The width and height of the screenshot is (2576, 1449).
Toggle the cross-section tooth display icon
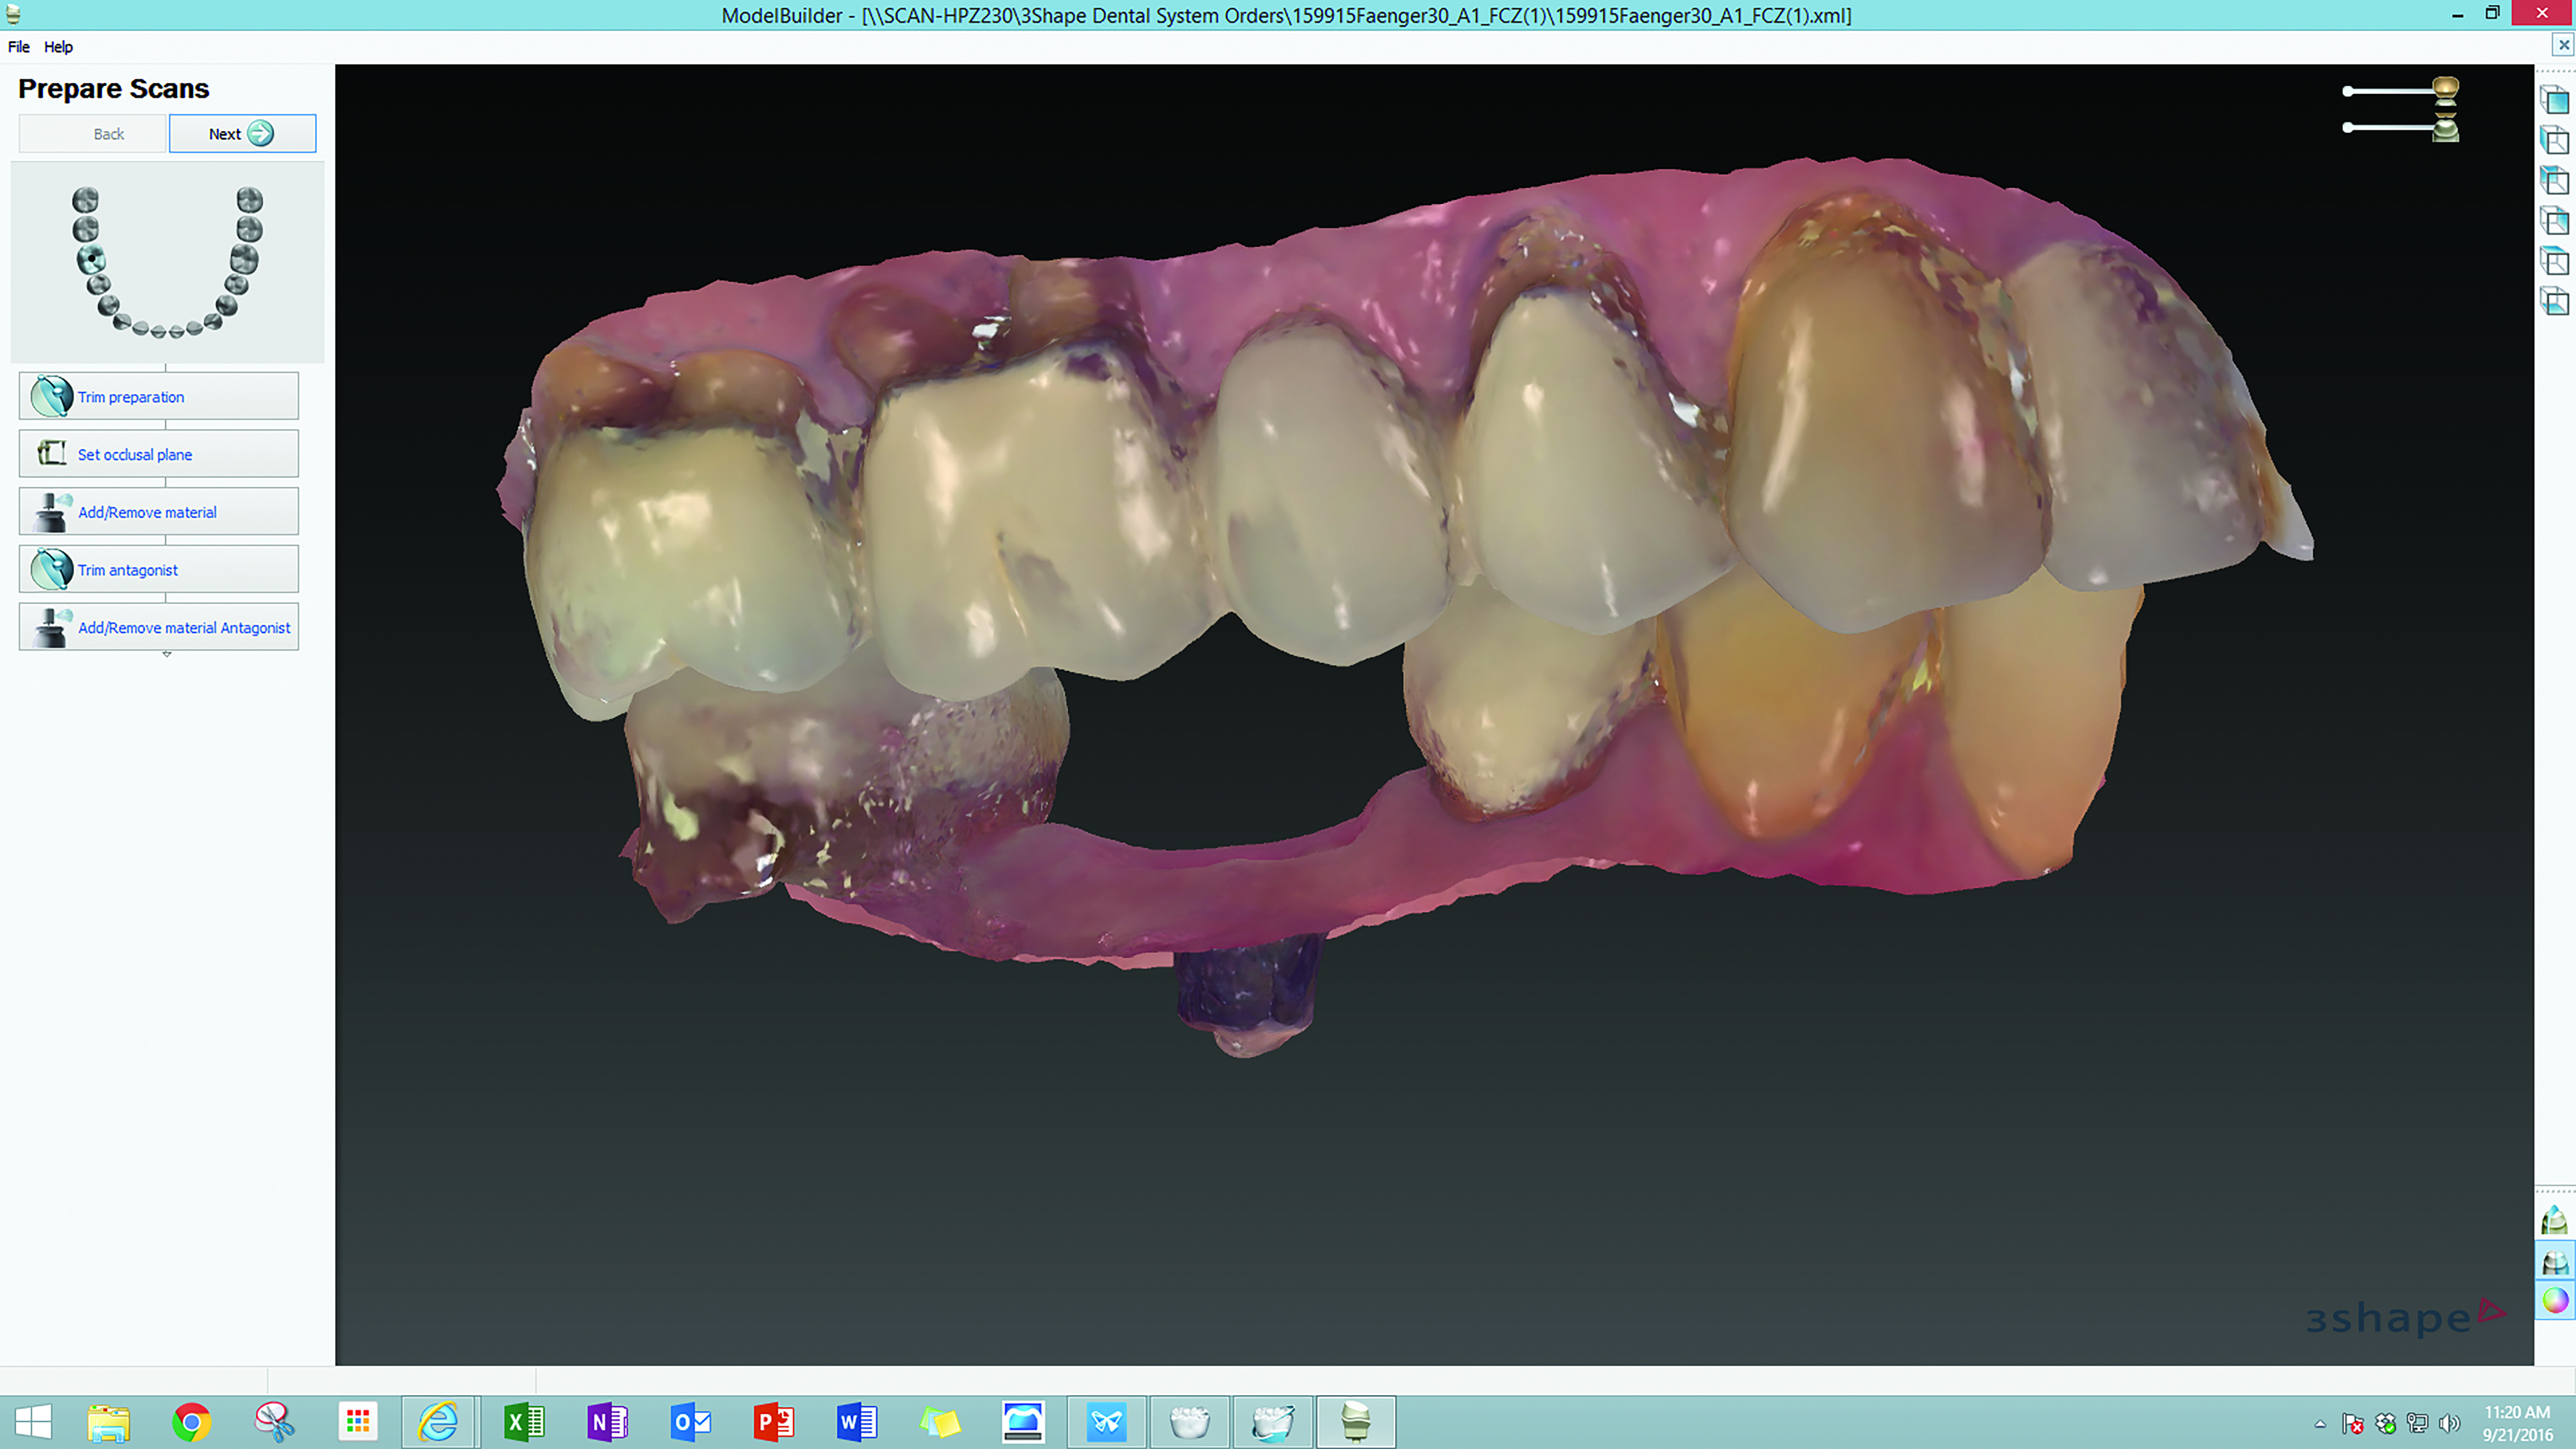tap(2555, 1221)
